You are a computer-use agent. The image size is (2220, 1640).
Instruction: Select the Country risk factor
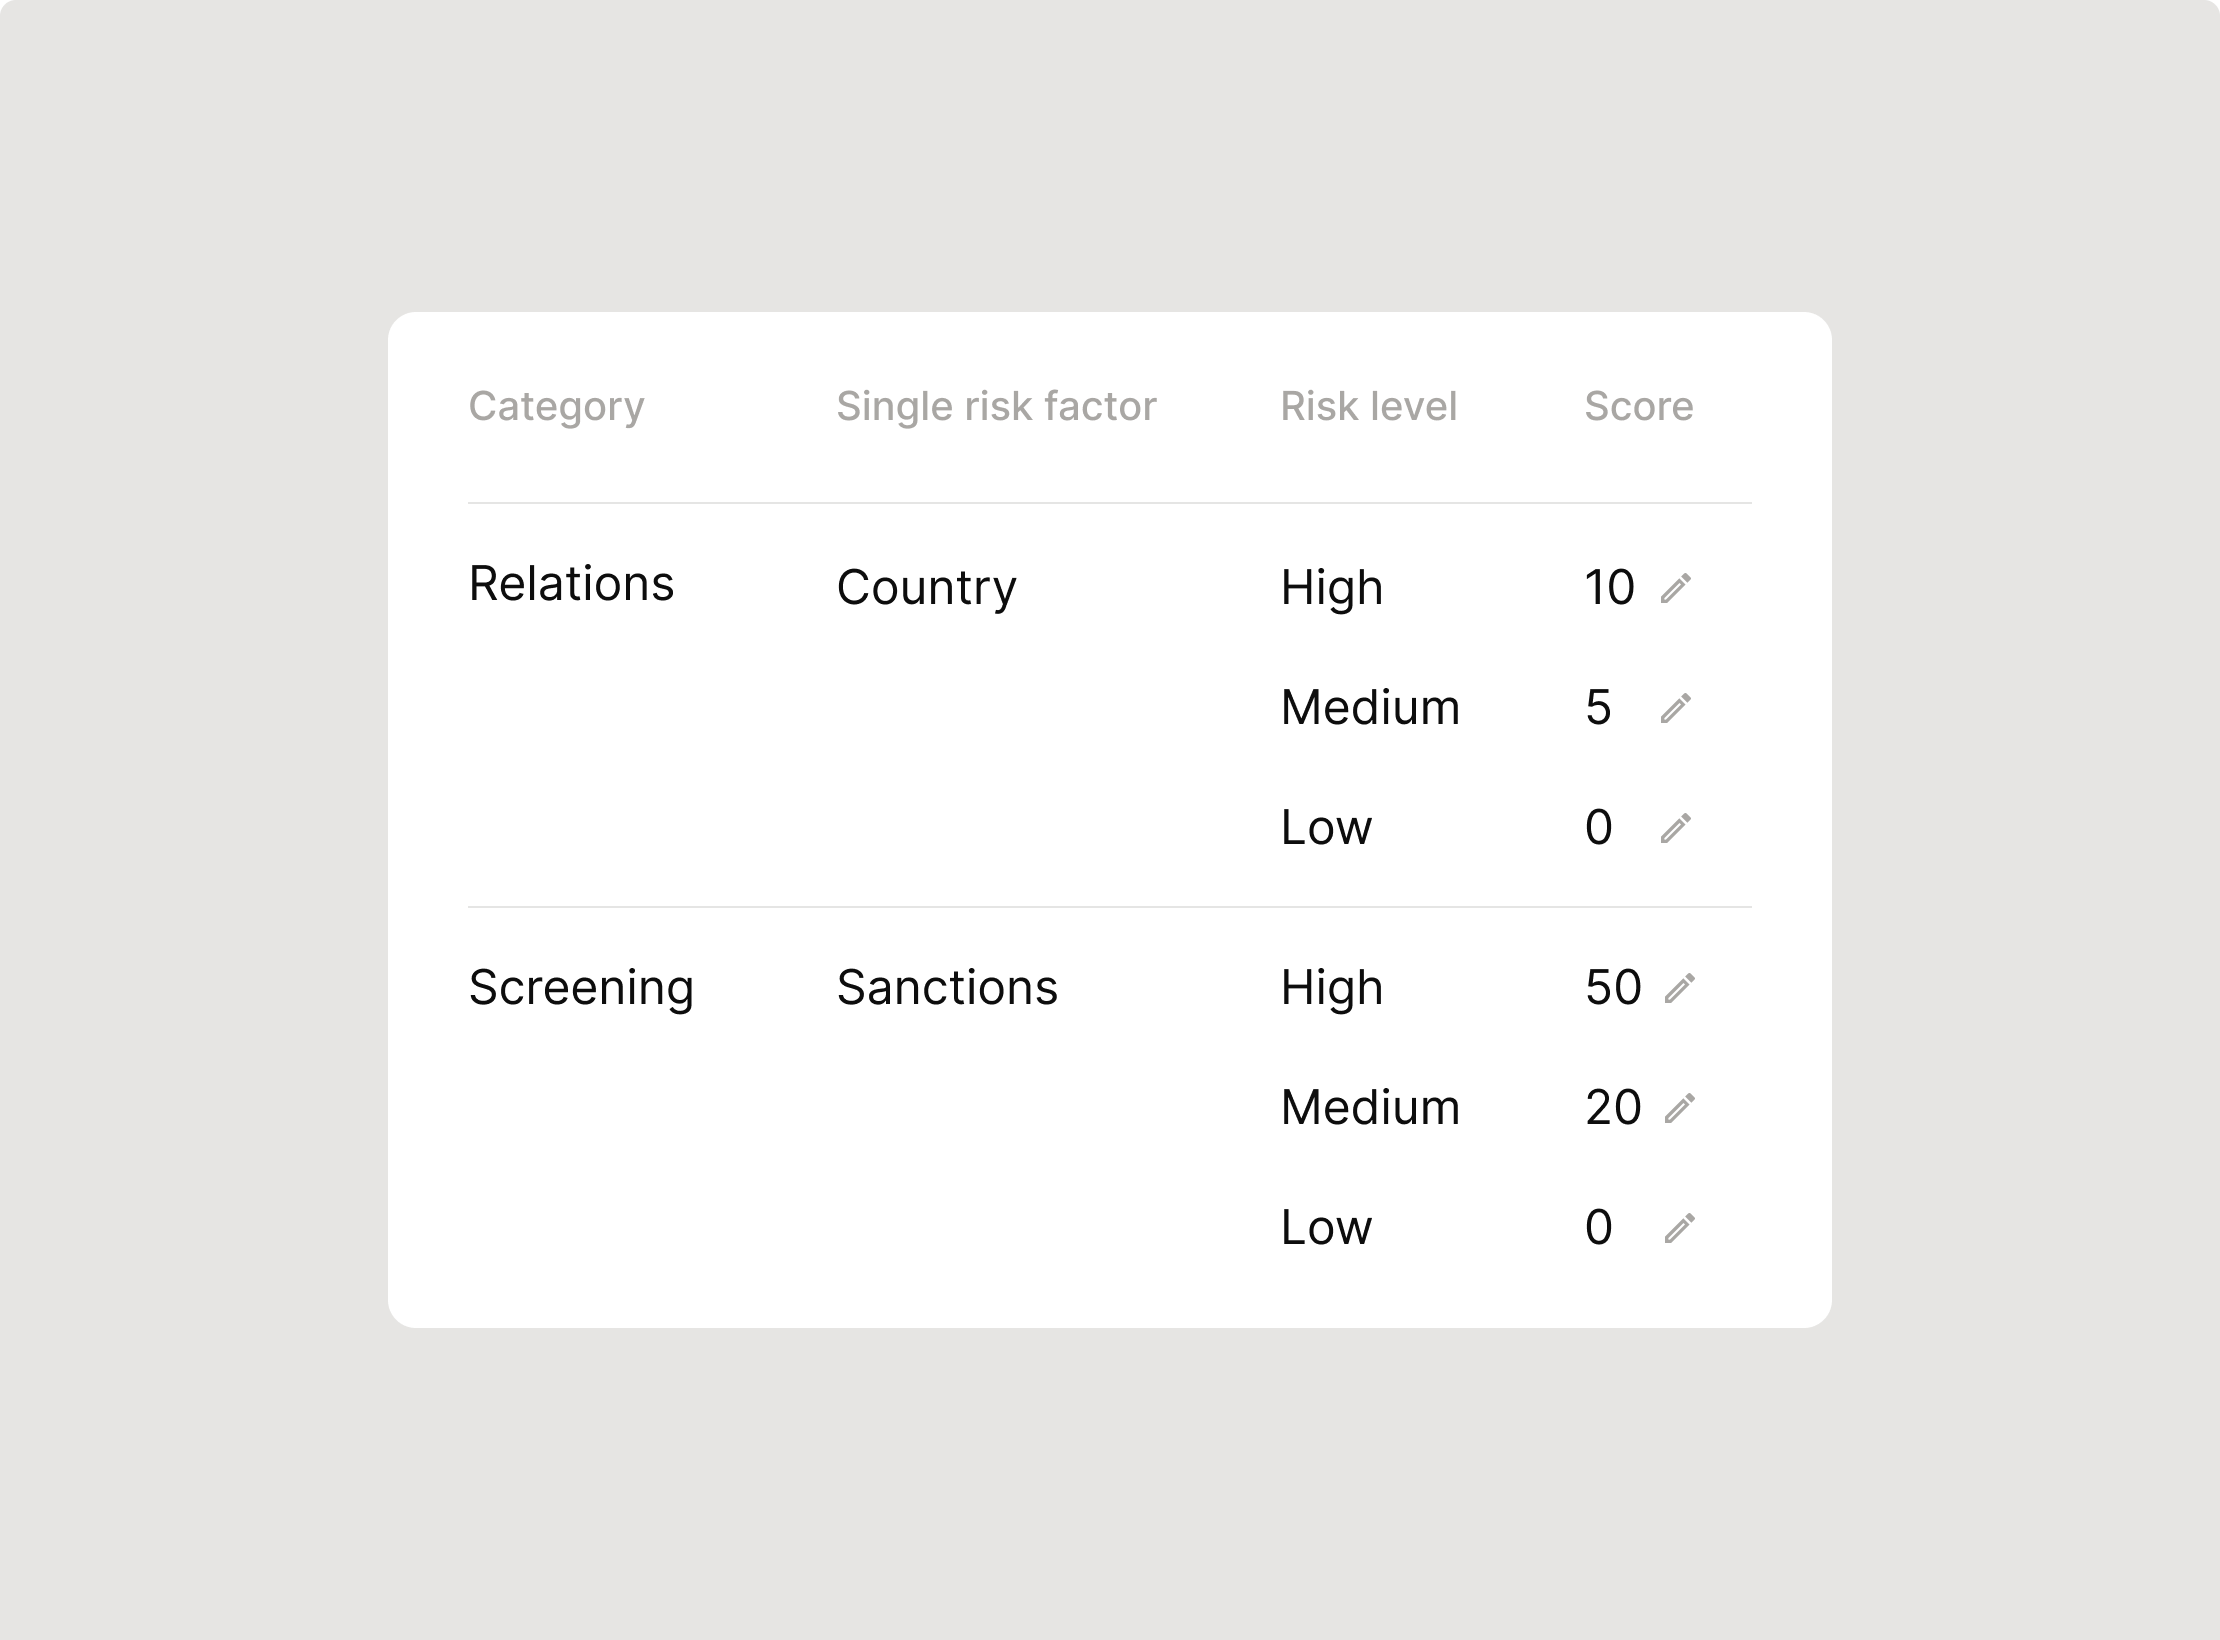[927, 587]
